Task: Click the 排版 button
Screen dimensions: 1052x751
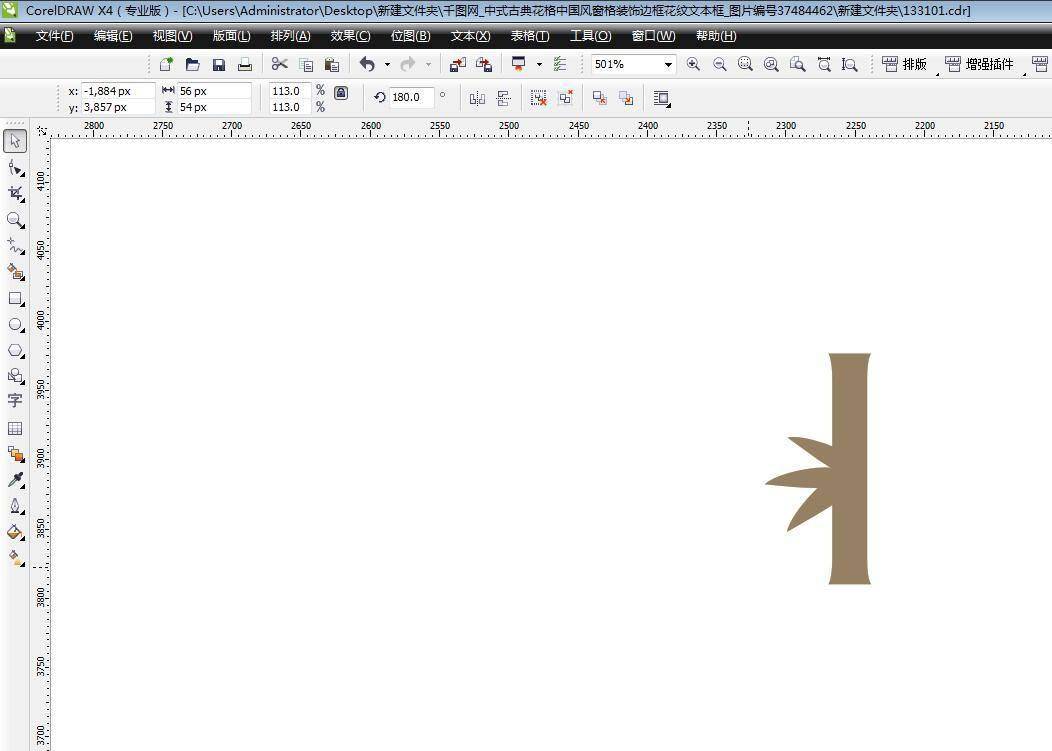Action: click(x=905, y=64)
